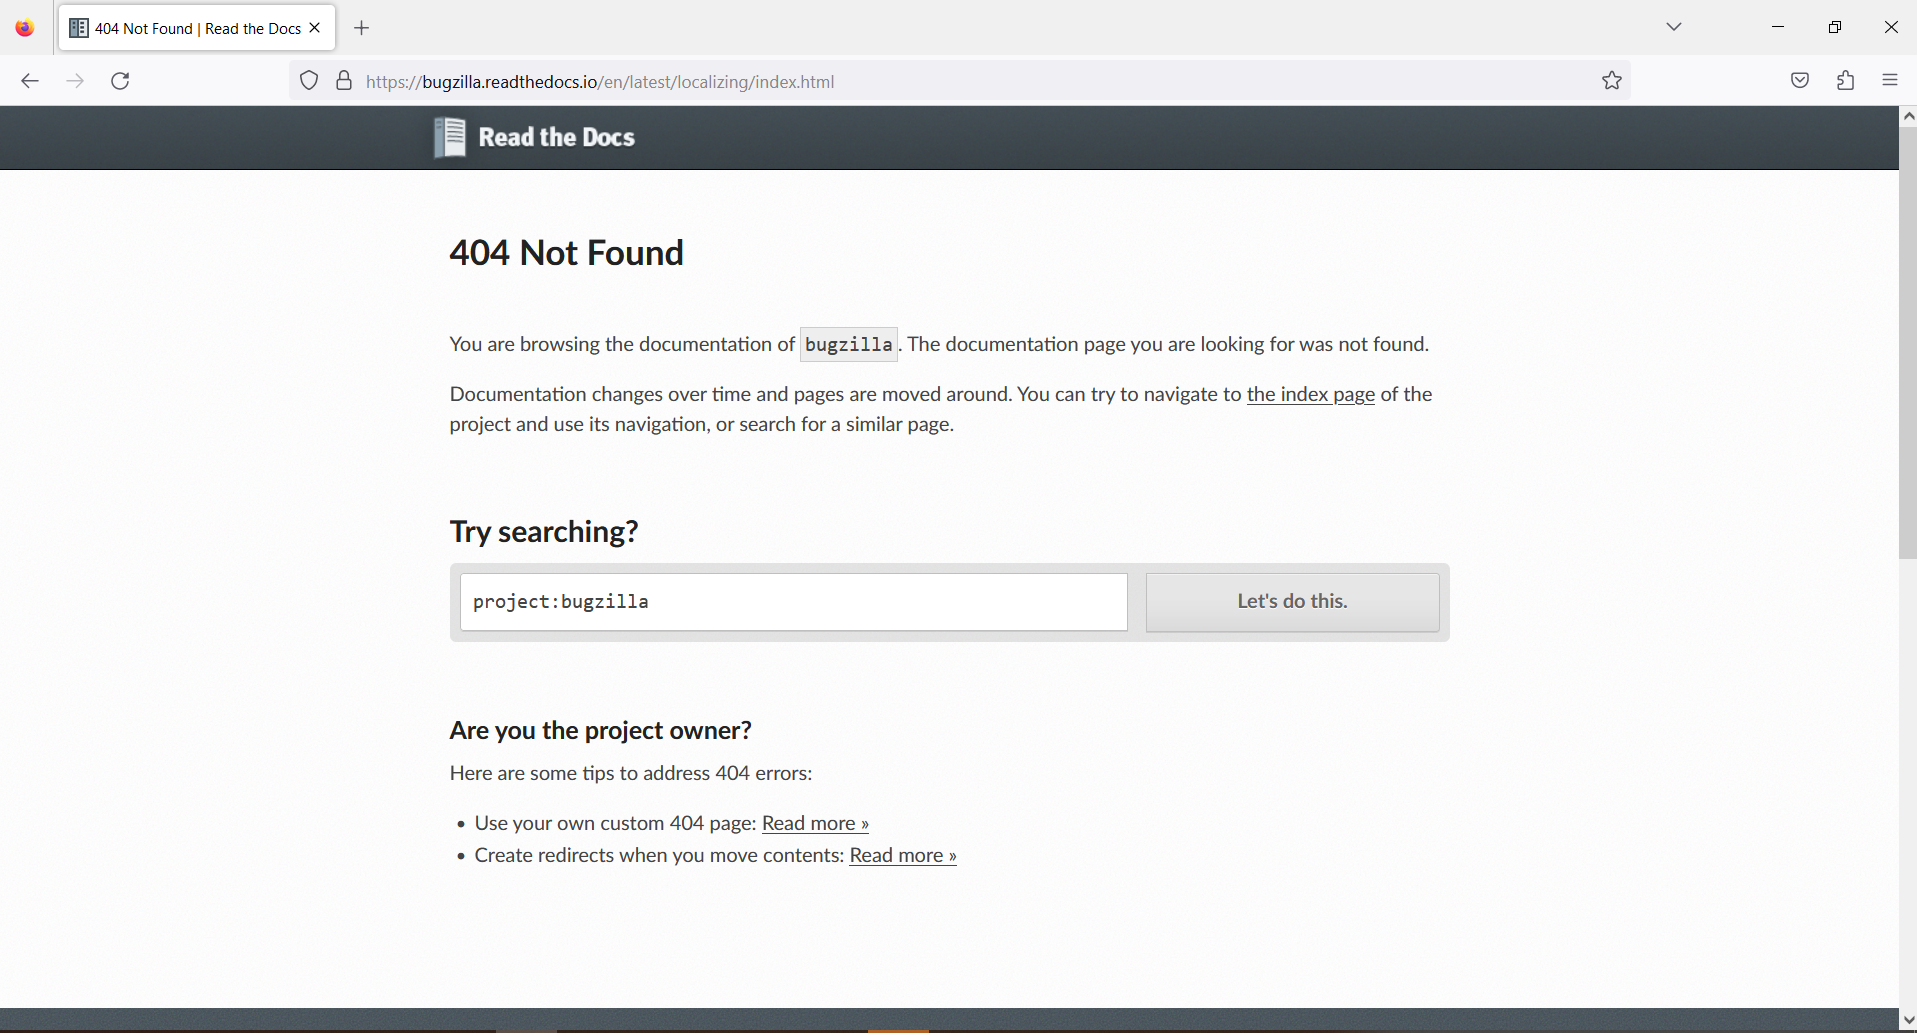
Task: Click the scrollbar down arrow
Action: 1908,1018
